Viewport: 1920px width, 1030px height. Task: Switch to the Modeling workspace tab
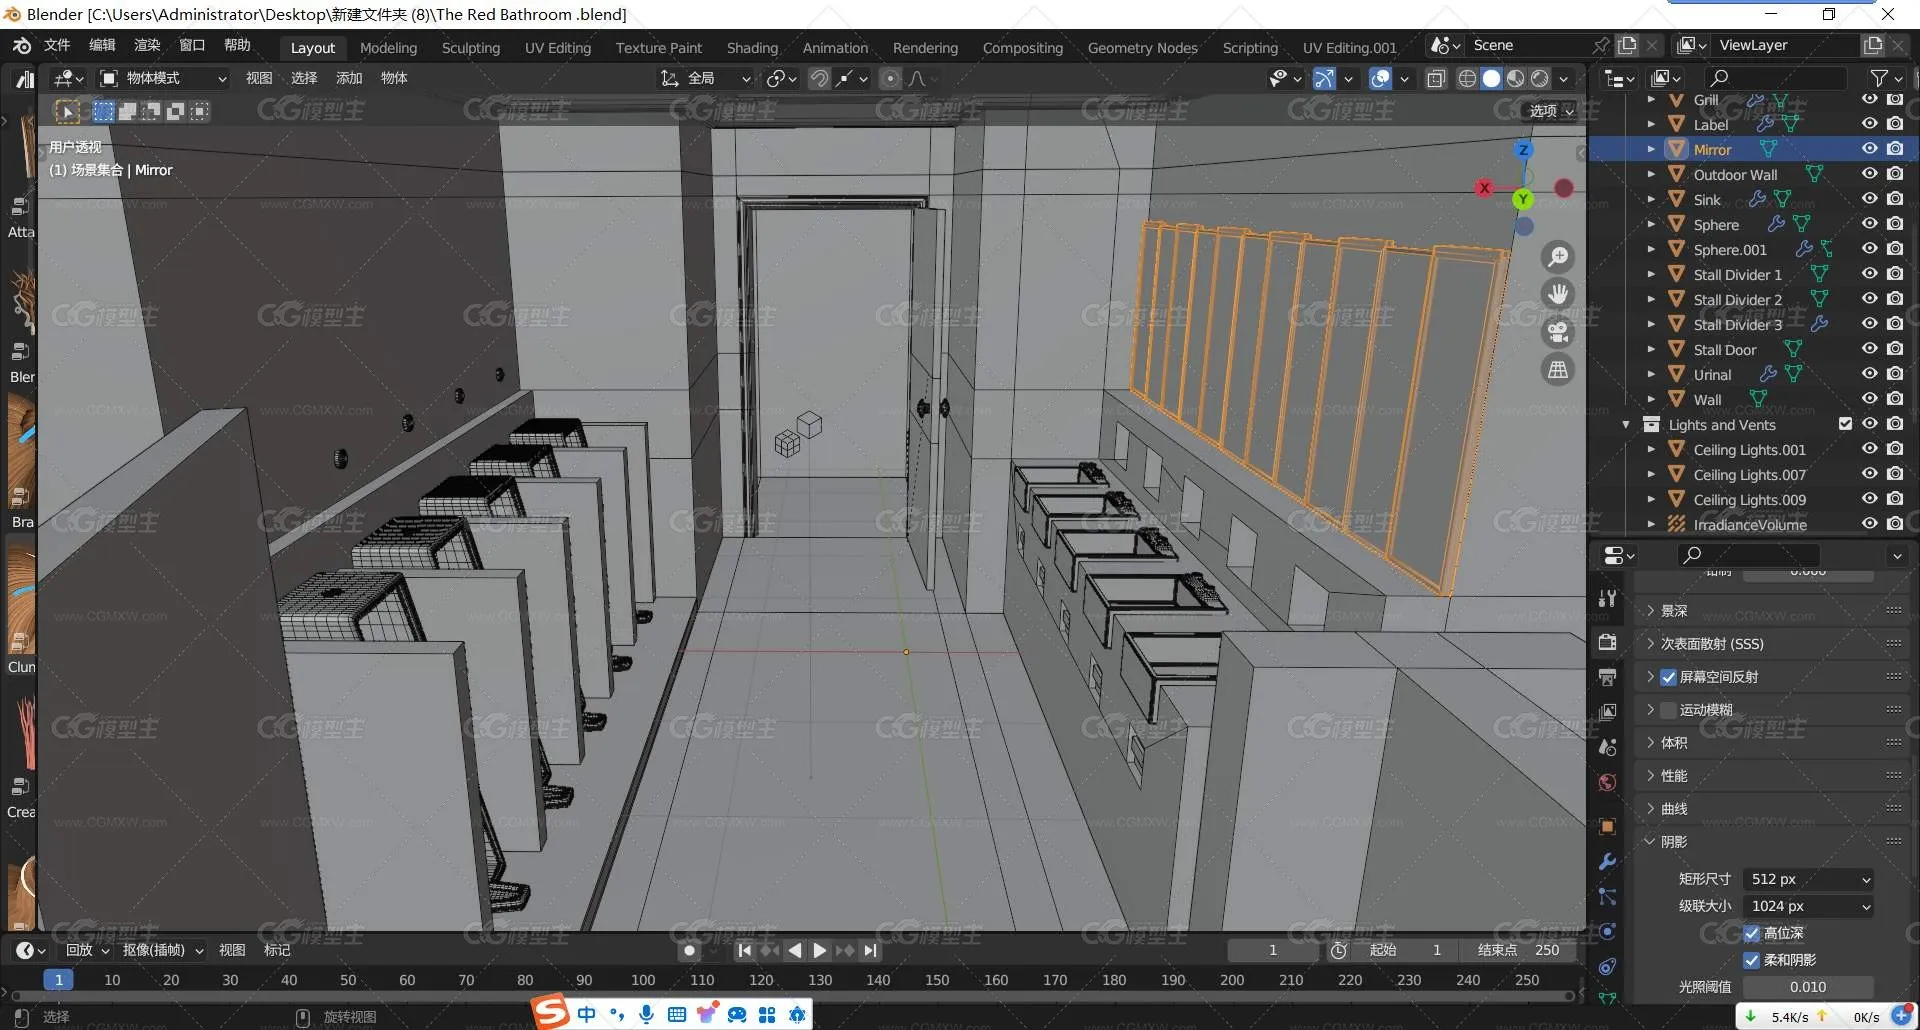[x=388, y=48]
